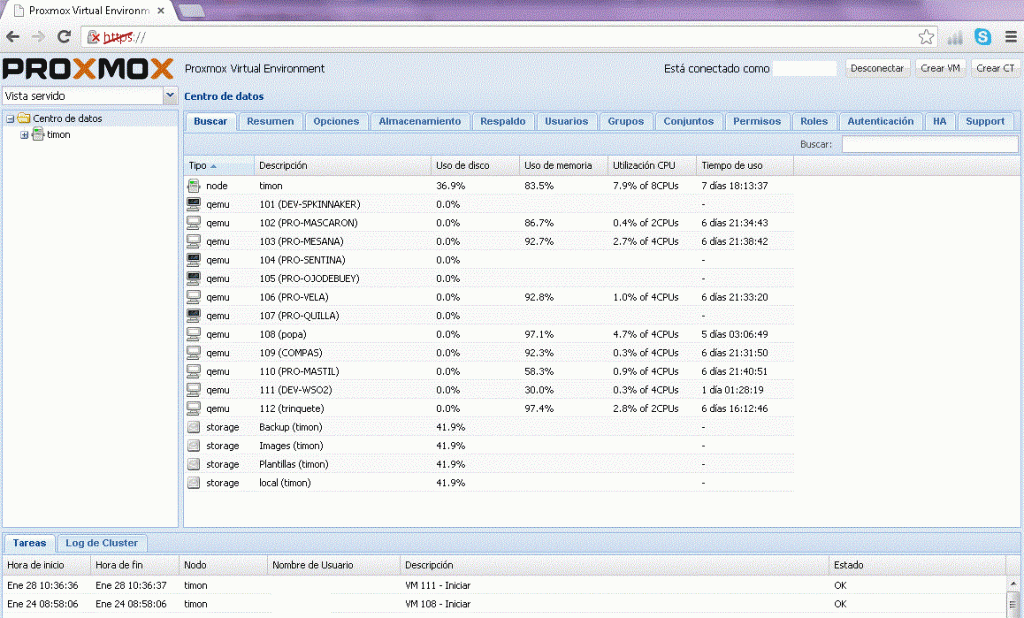Click the VM icon for 108 (popa)
Screen dimensions: 1024x618
(193, 334)
